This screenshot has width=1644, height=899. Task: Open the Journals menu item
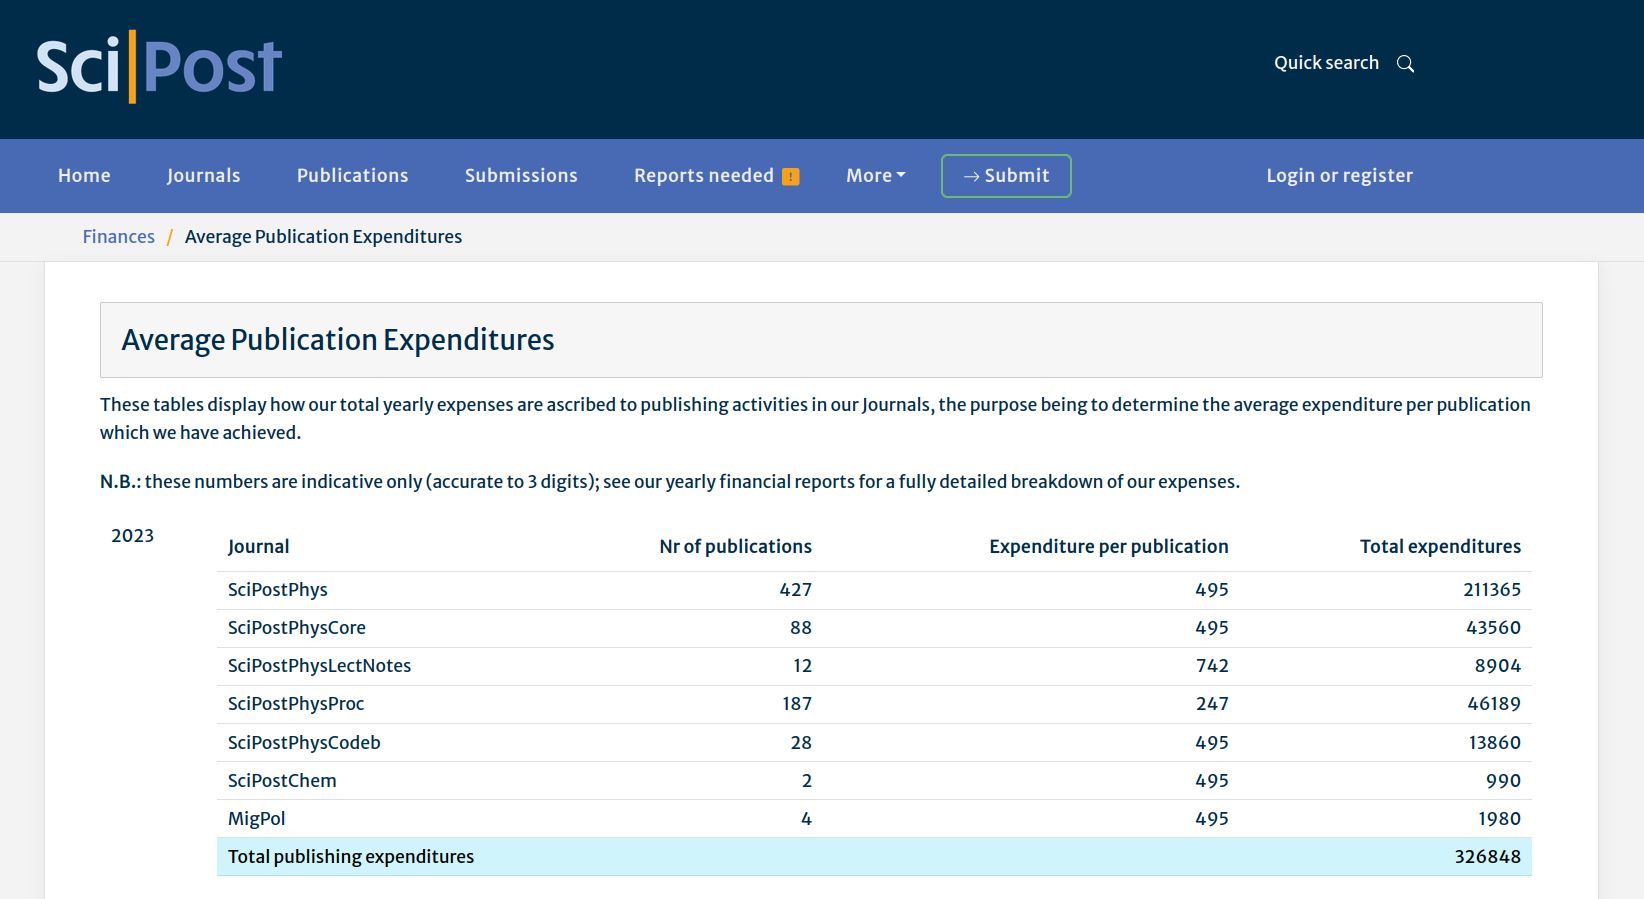[x=203, y=176]
